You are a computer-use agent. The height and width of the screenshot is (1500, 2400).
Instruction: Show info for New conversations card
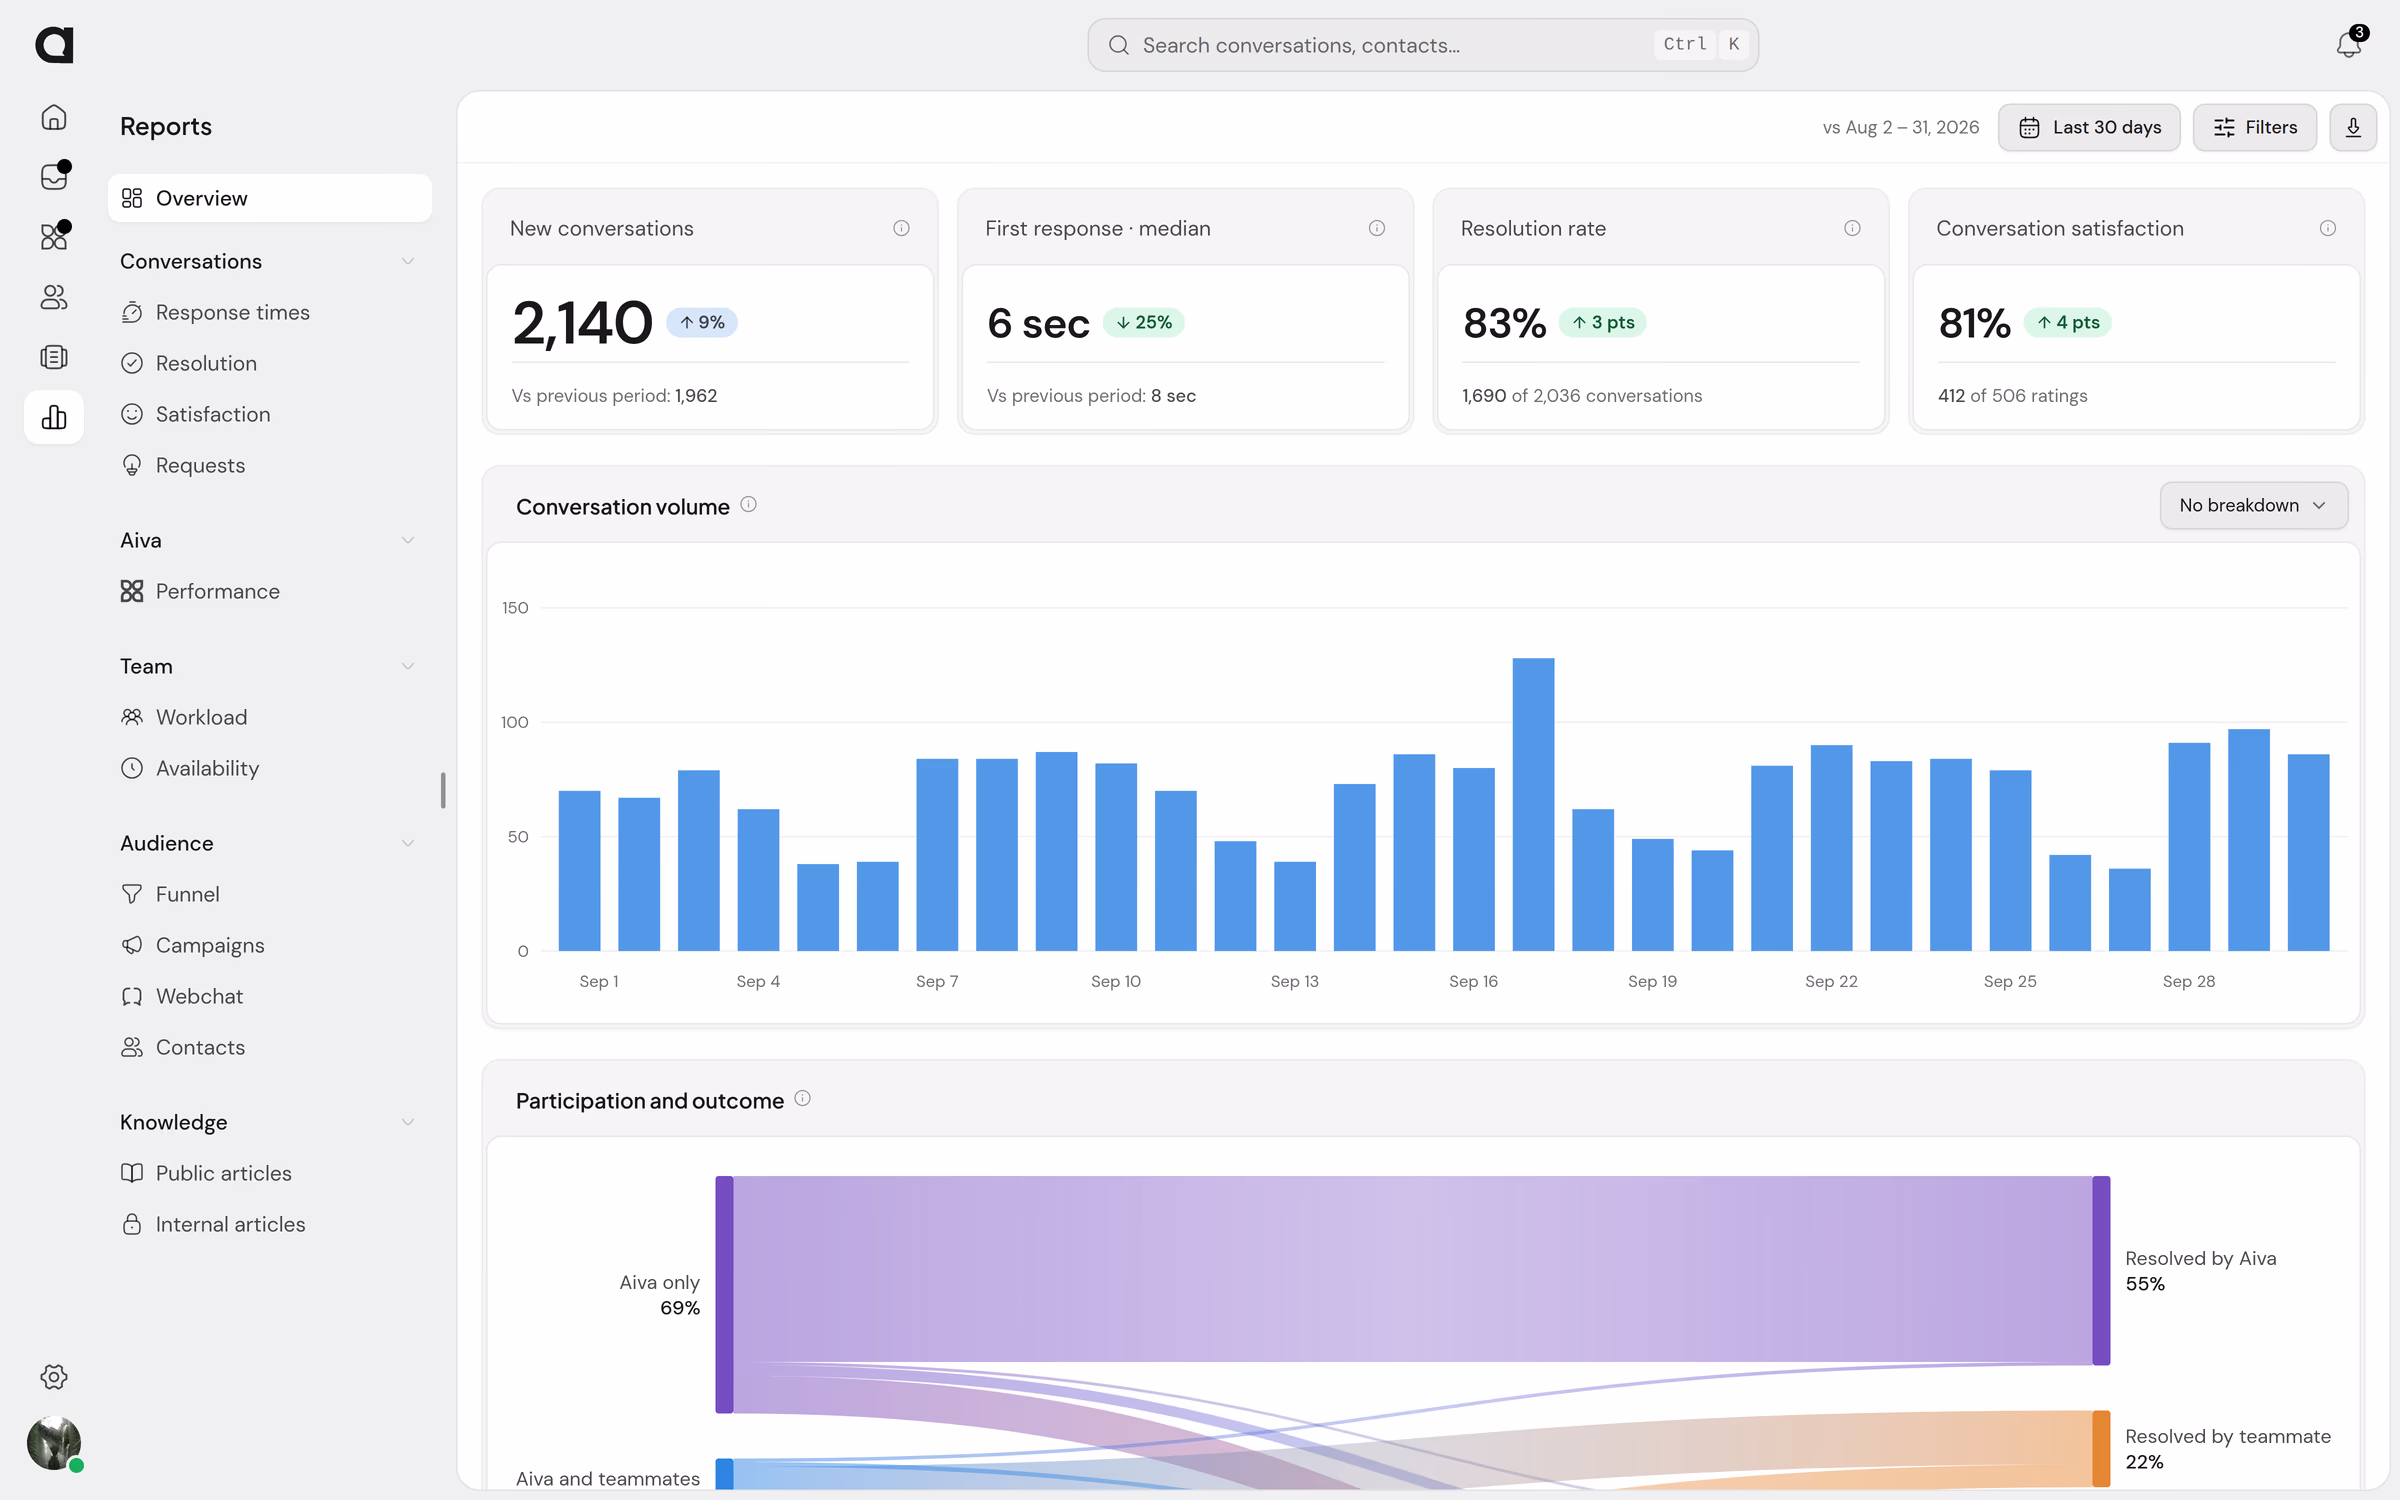click(x=901, y=228)
